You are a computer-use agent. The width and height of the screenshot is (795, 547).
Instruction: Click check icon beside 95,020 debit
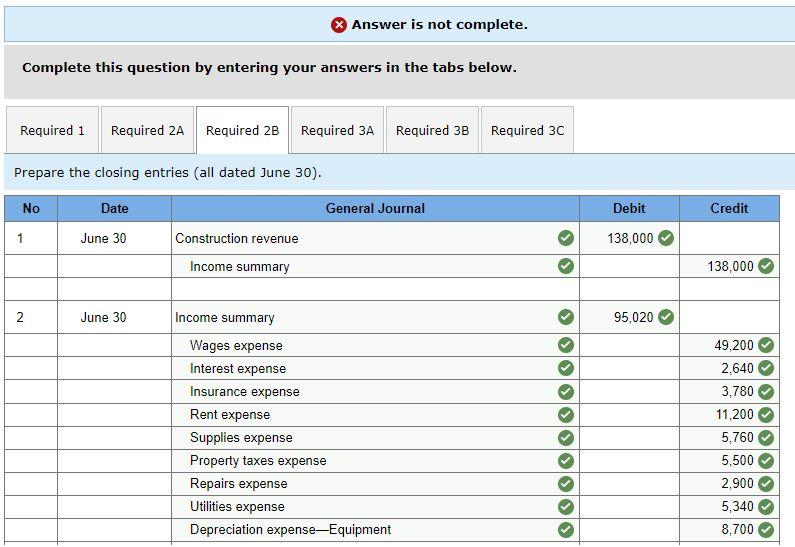click(666, 317)
